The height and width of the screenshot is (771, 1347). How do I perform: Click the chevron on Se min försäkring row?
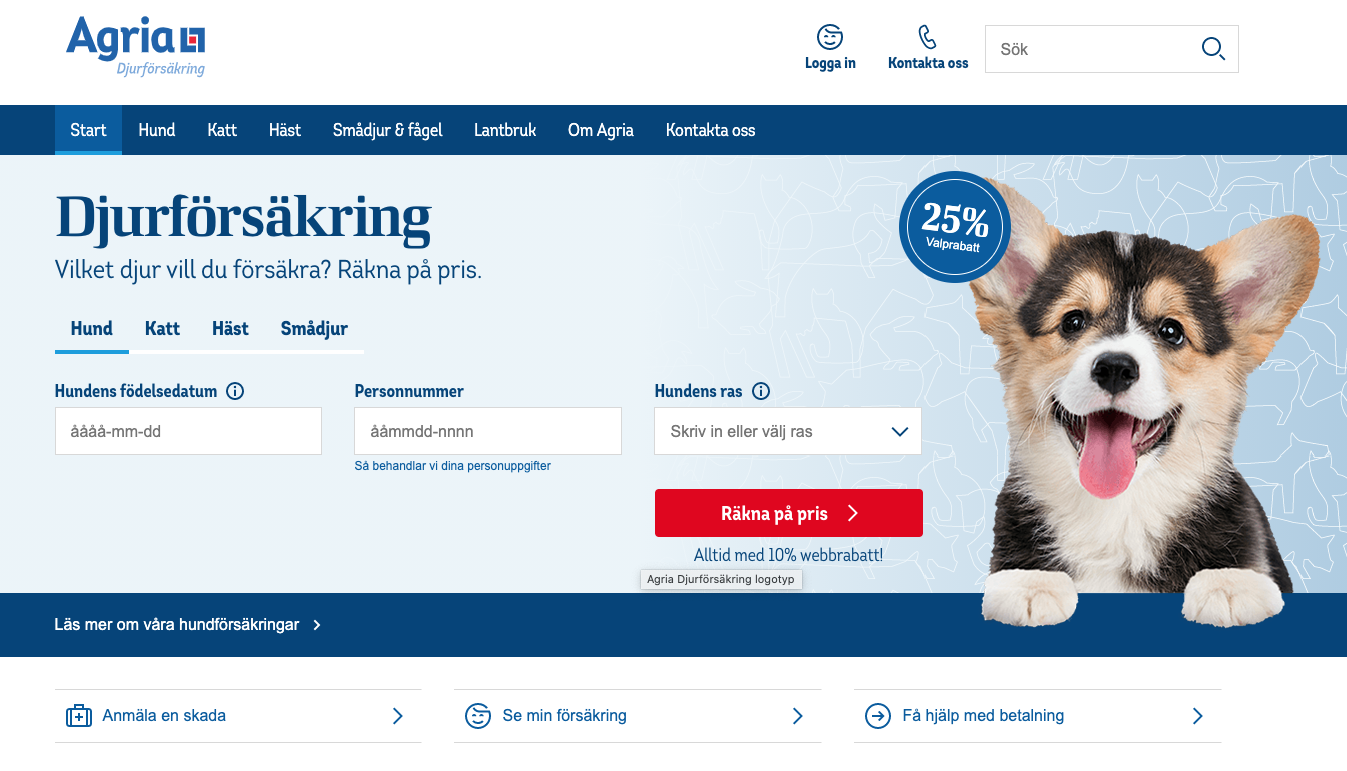(x=798, y=716)
